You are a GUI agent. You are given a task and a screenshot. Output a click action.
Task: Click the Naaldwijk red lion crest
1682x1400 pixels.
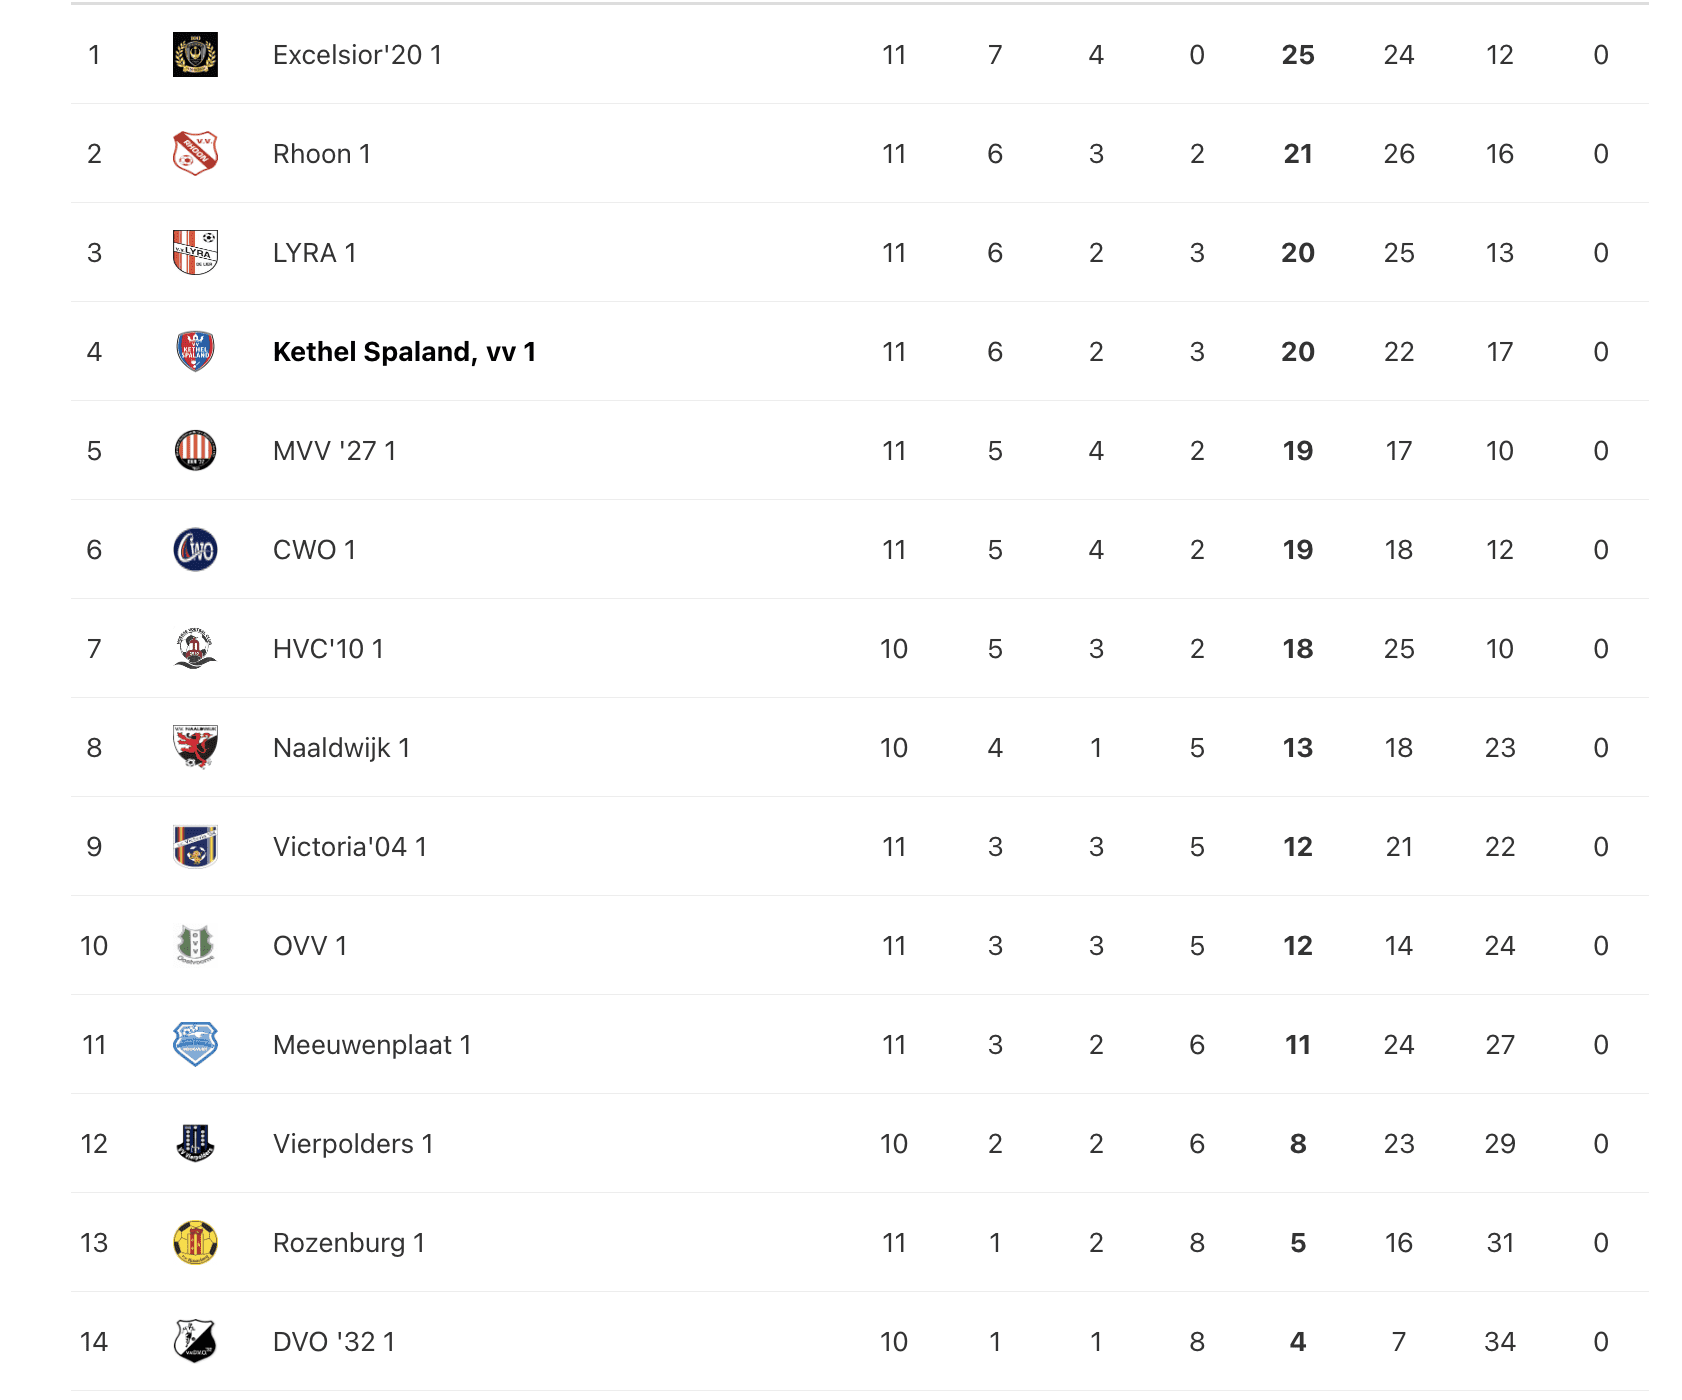(x=195, y=748)
